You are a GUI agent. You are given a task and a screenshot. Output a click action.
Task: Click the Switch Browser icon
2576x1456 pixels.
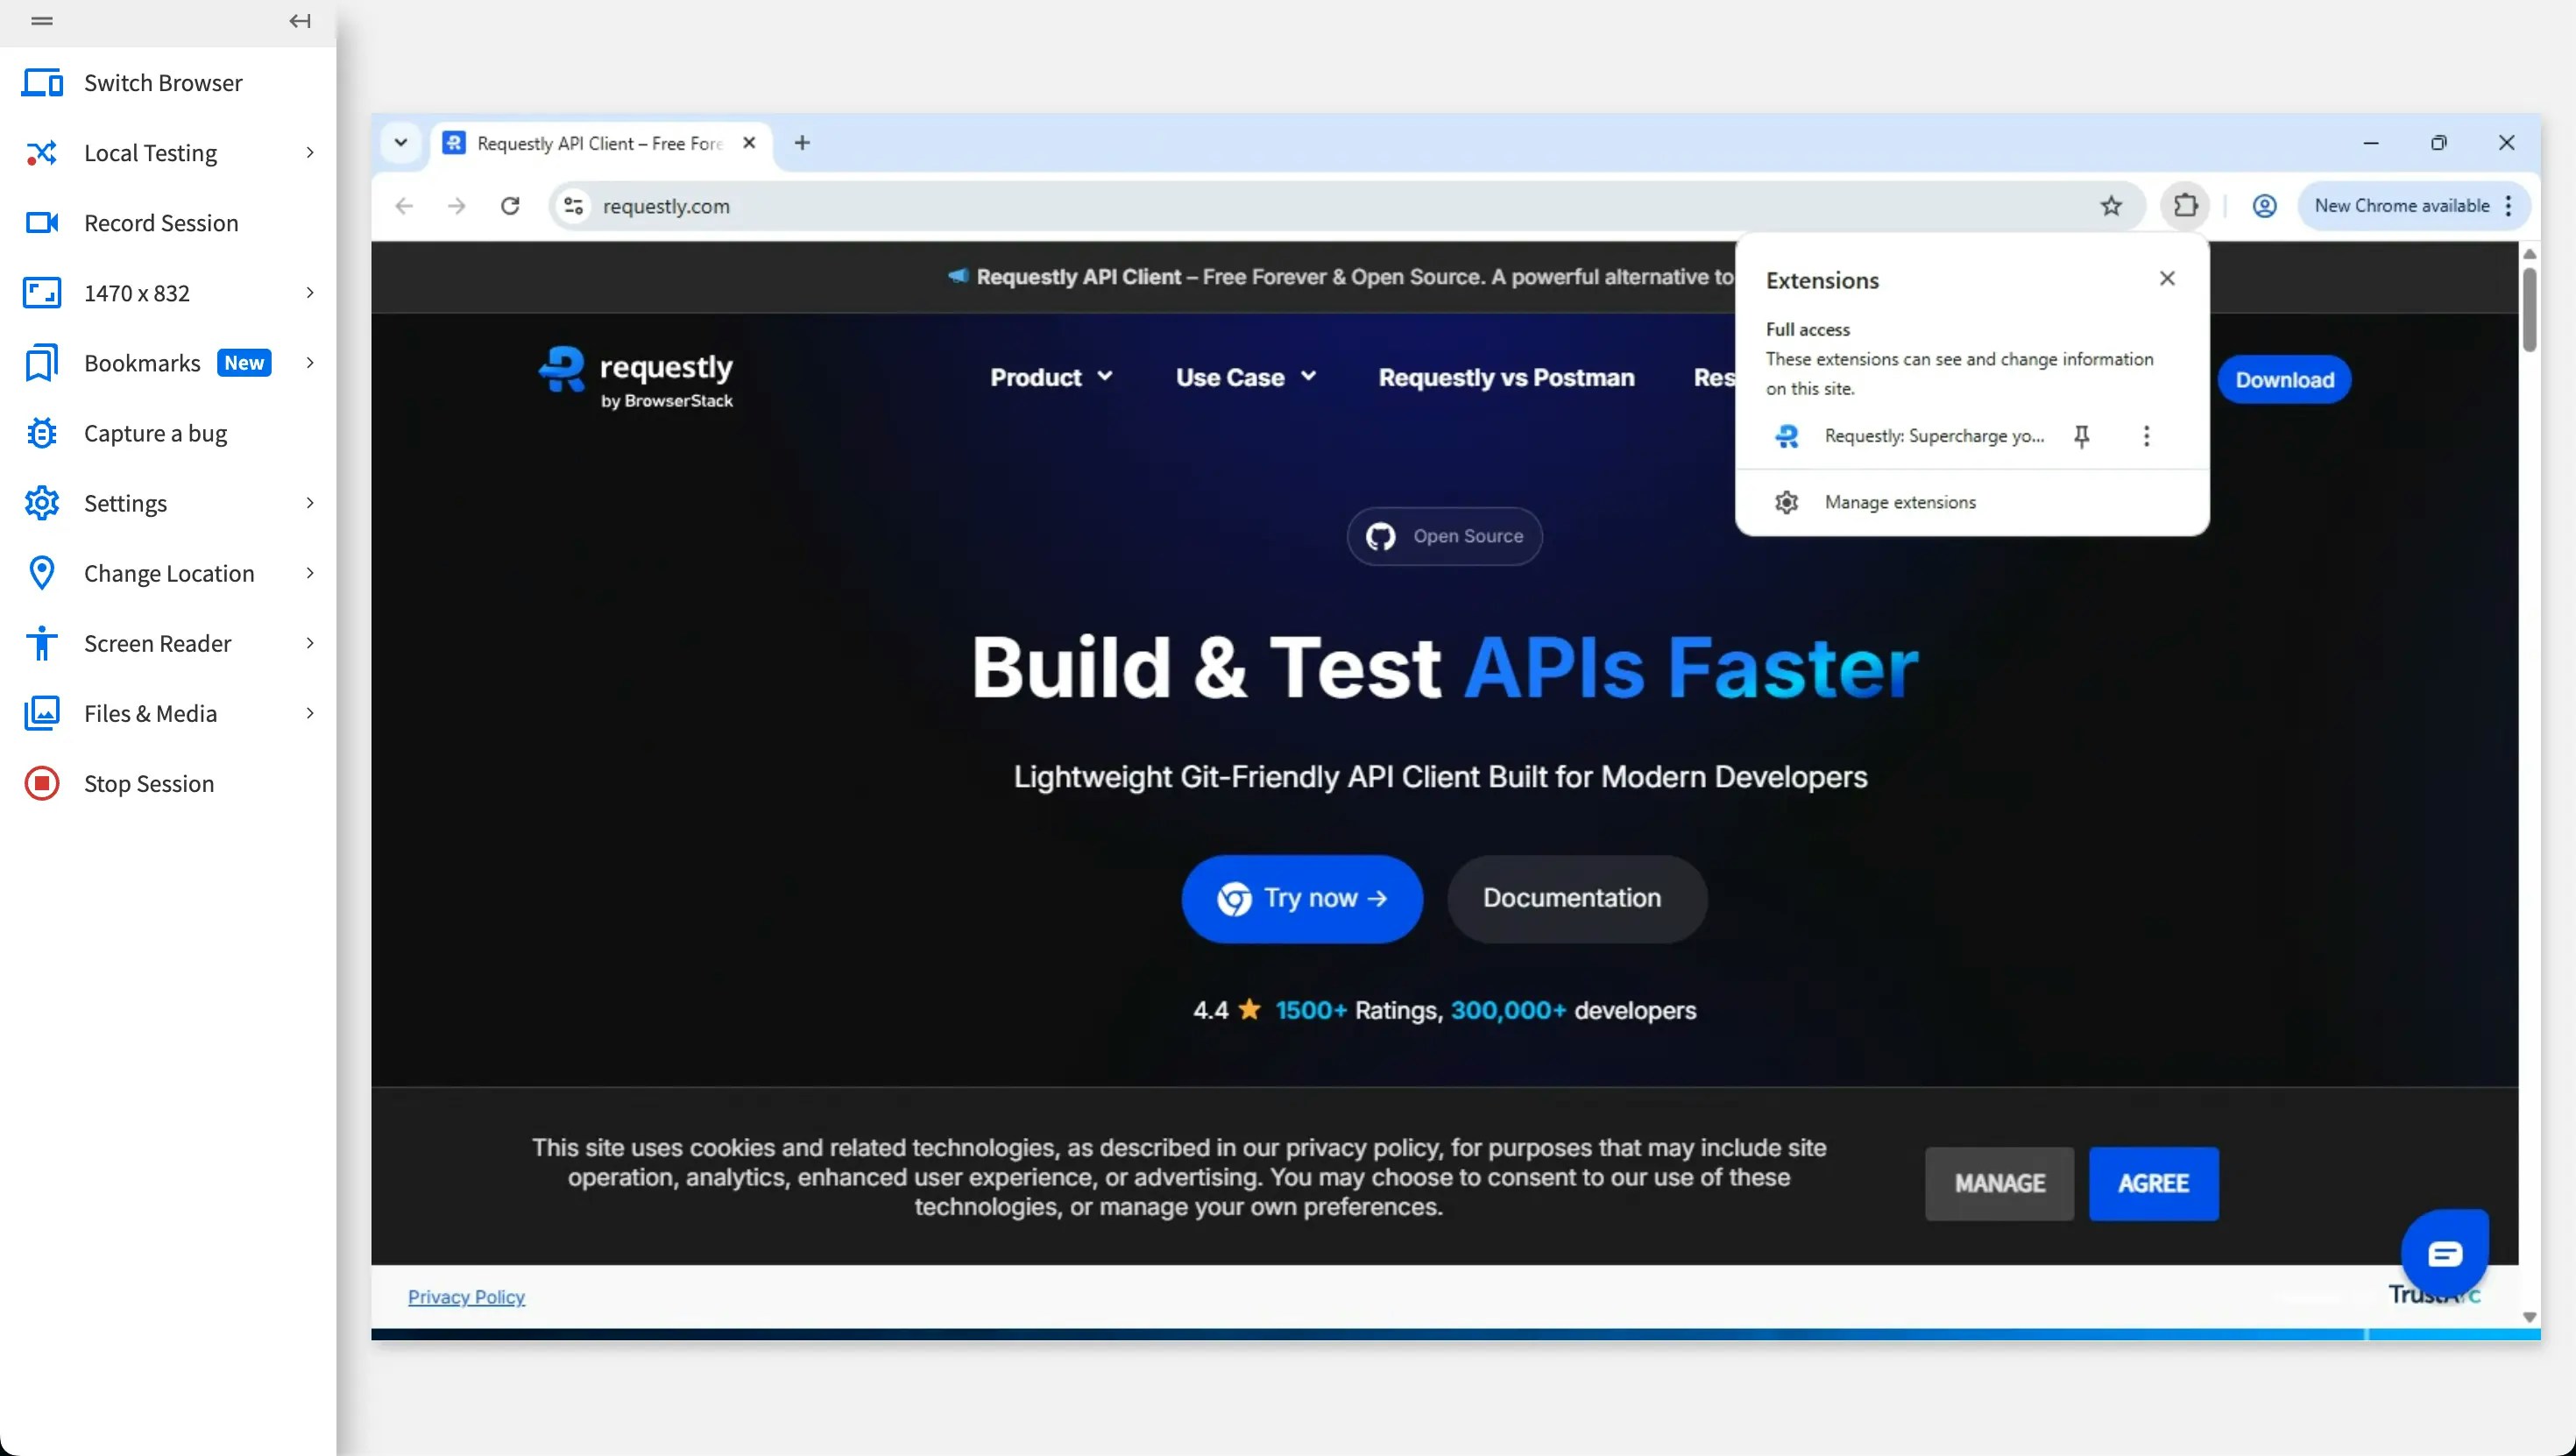(42, 83)
